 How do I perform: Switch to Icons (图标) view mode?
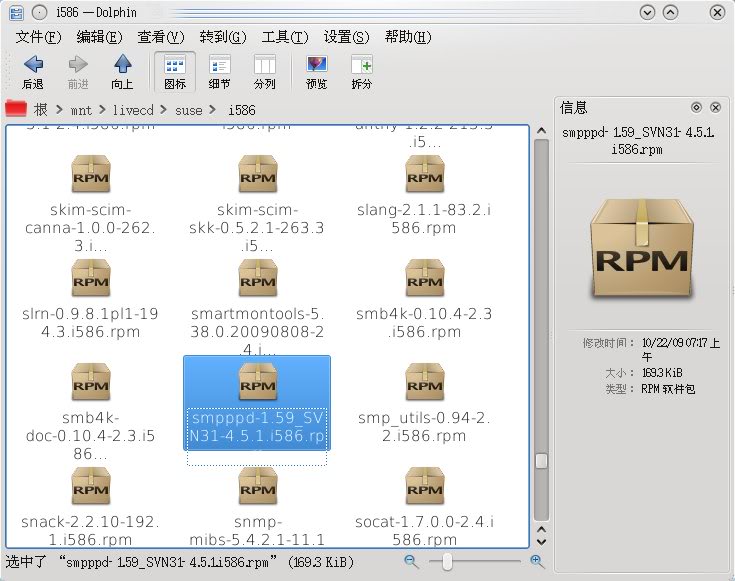tap(175, 65)
